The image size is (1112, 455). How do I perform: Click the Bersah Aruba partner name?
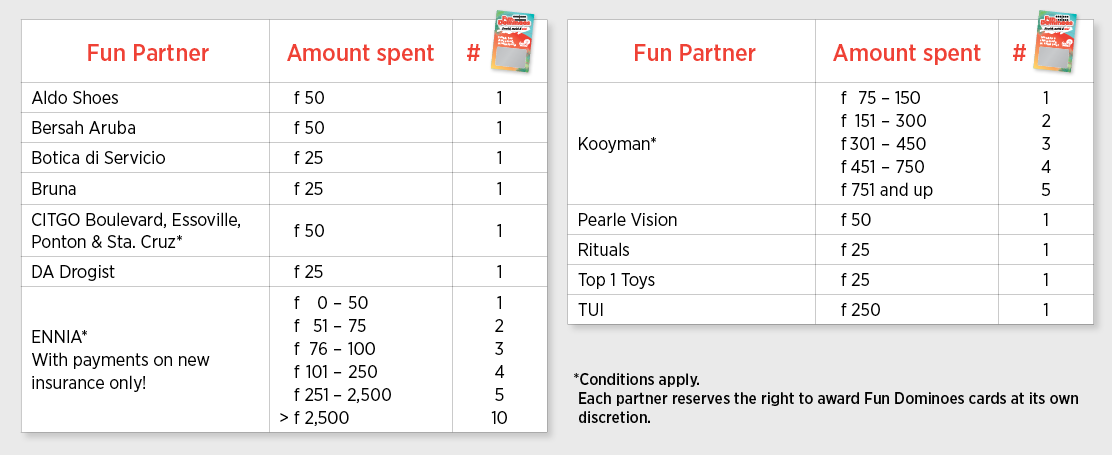tap(83, 128)
